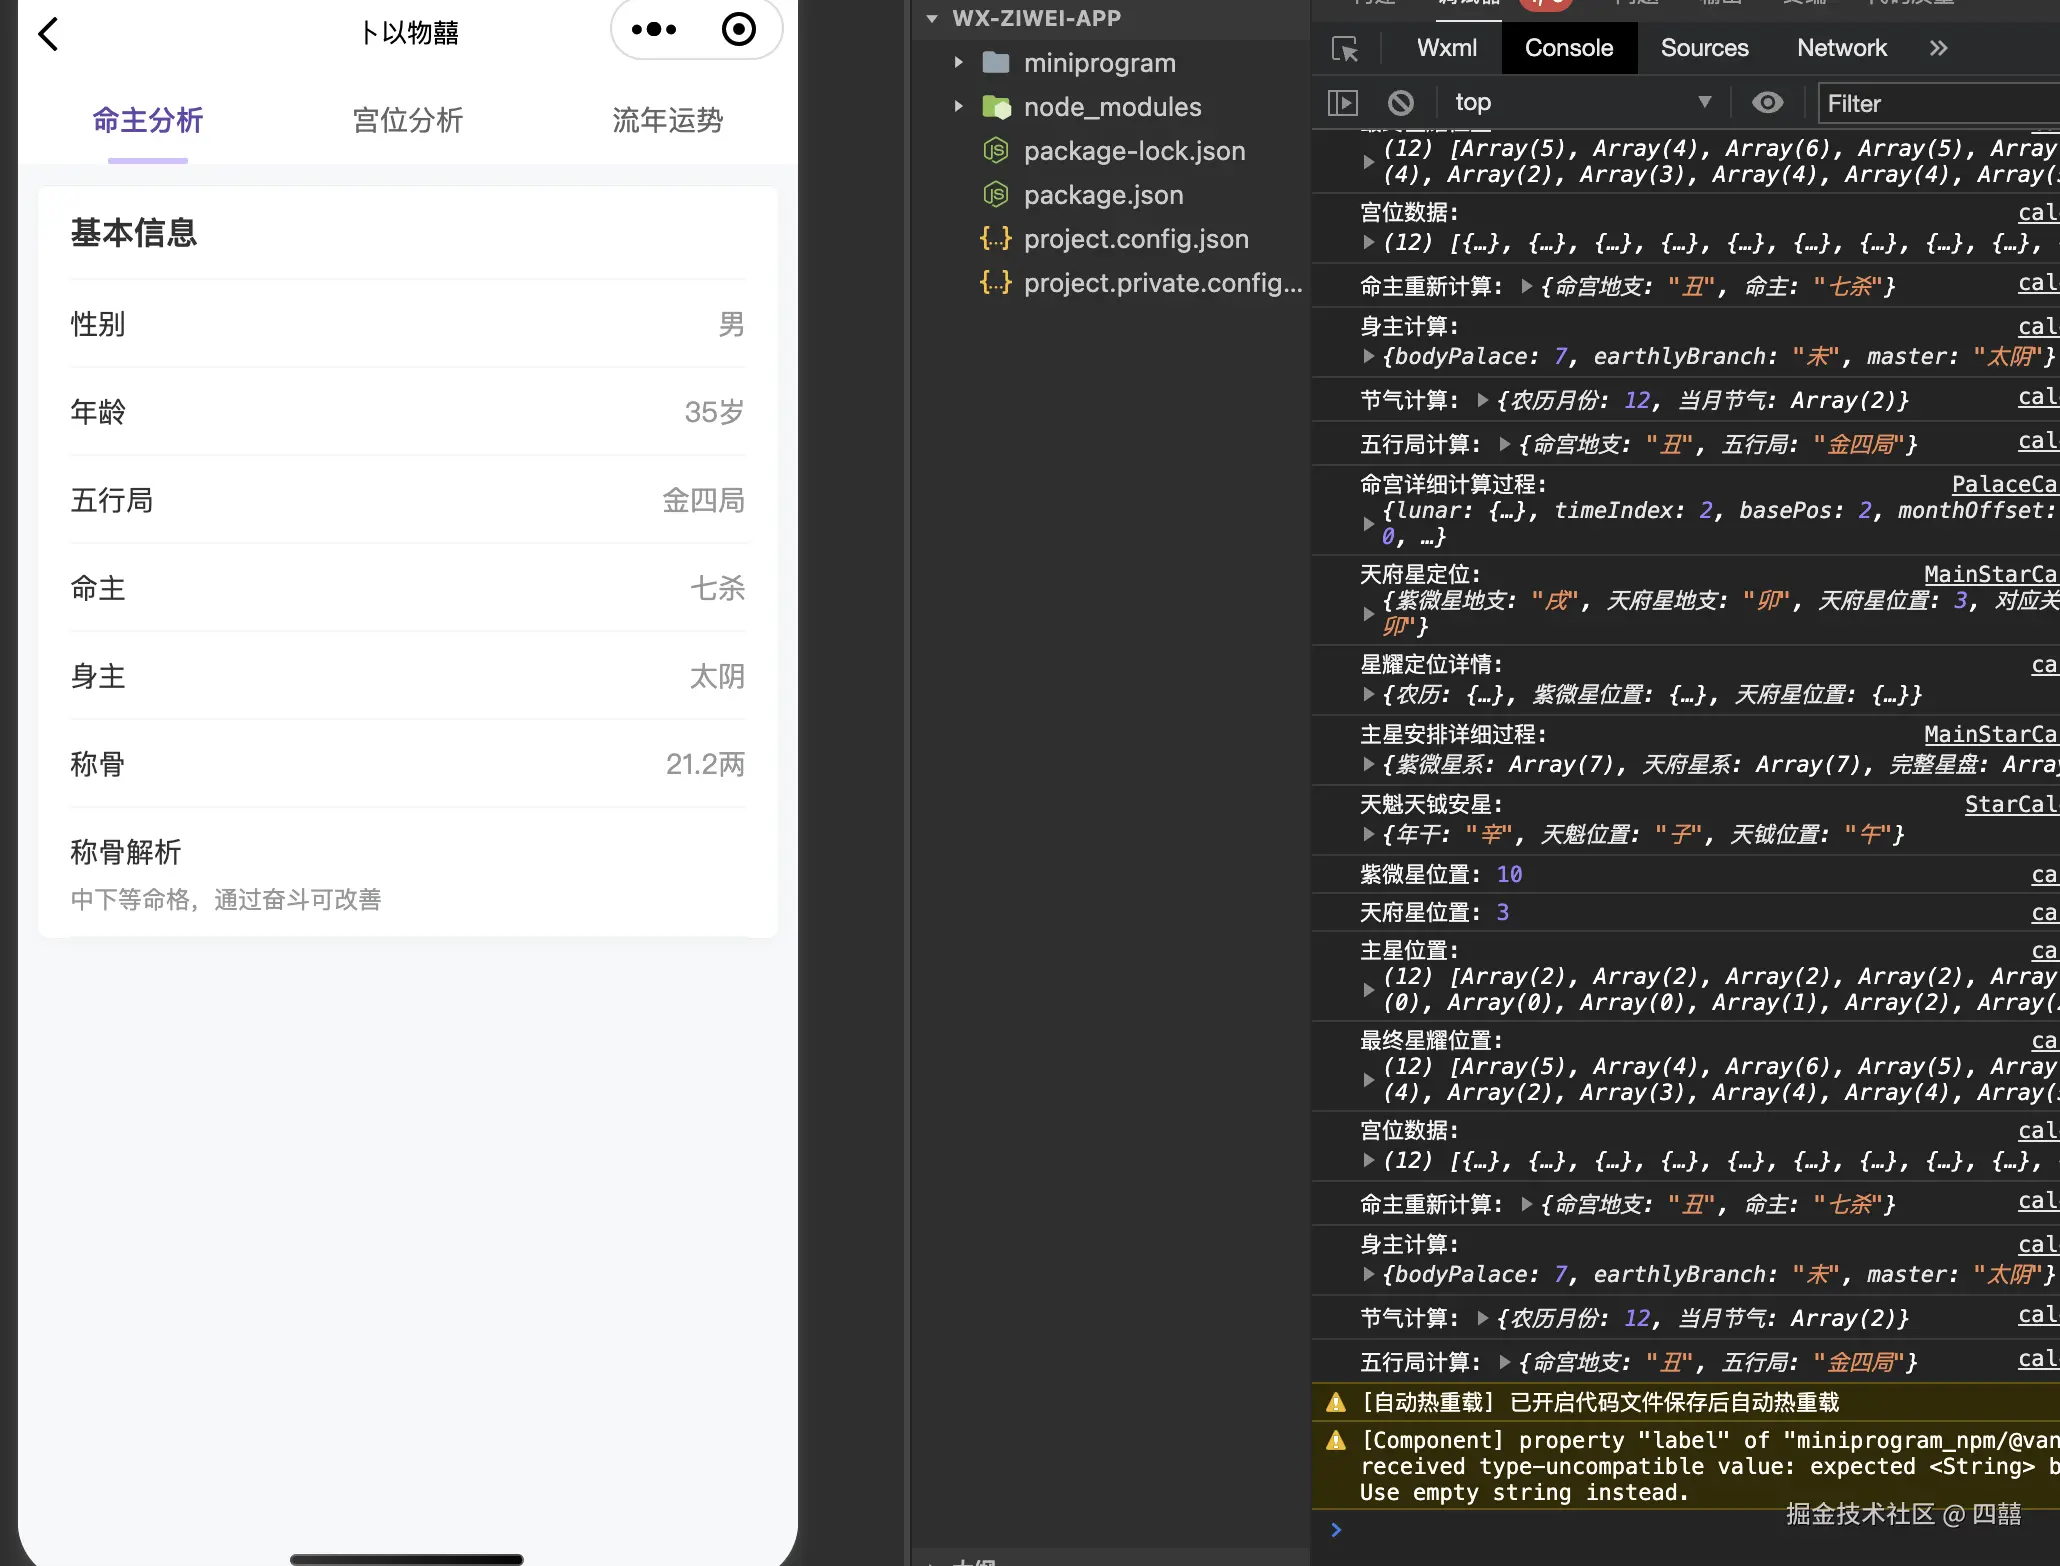Open the three-dots miniprogram menu

(x=654, y=30)
